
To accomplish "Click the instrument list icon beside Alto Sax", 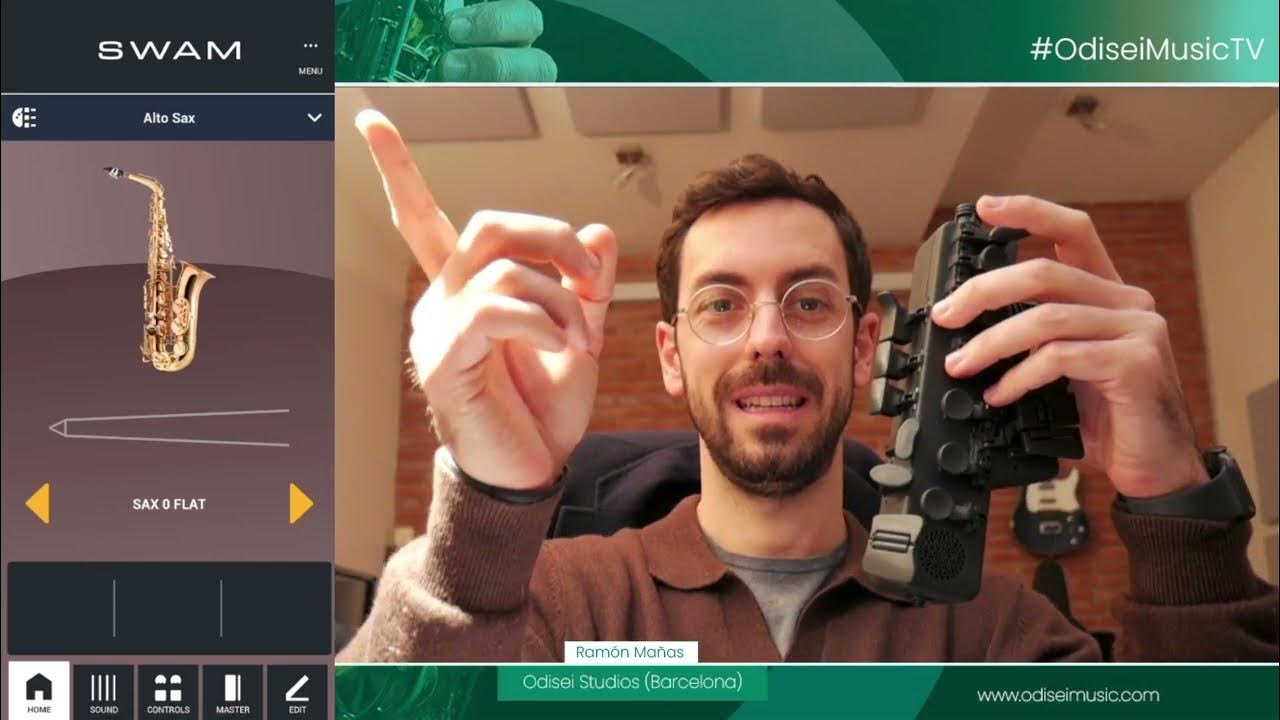I will pos(24,118).
